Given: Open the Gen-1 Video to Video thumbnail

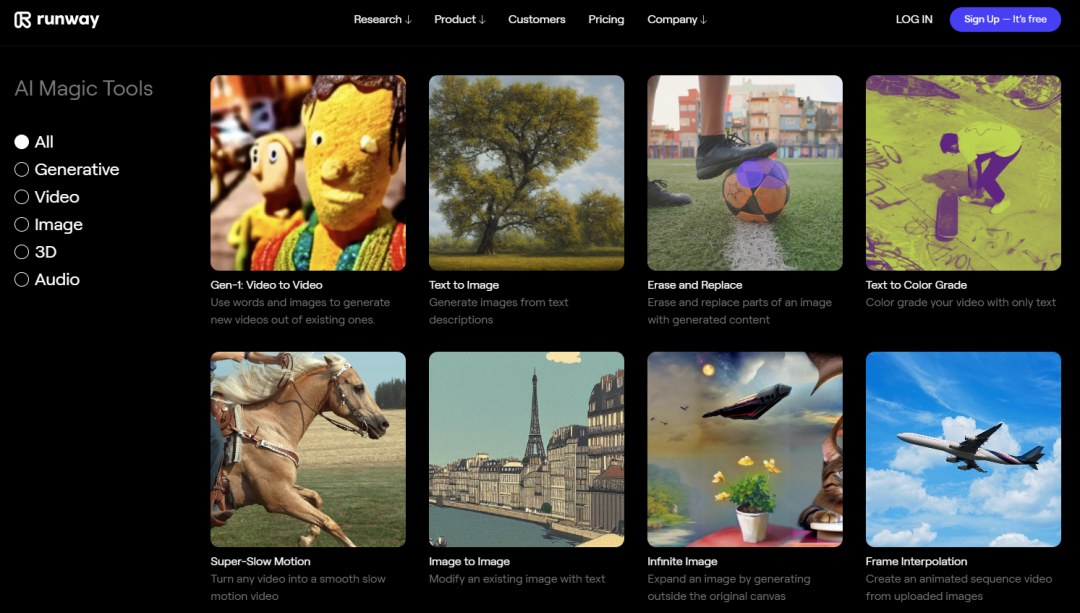Looking at the screenshot, I should tap(308, 173).
